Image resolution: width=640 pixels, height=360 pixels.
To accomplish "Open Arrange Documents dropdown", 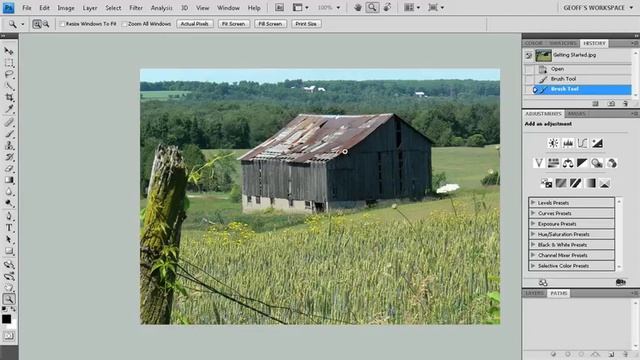I will (x=411, y=7).
